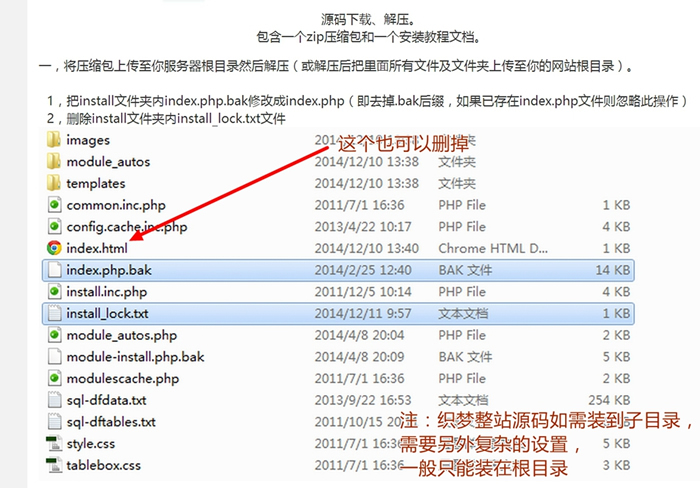Click the style.css file icon

(54, 443)
